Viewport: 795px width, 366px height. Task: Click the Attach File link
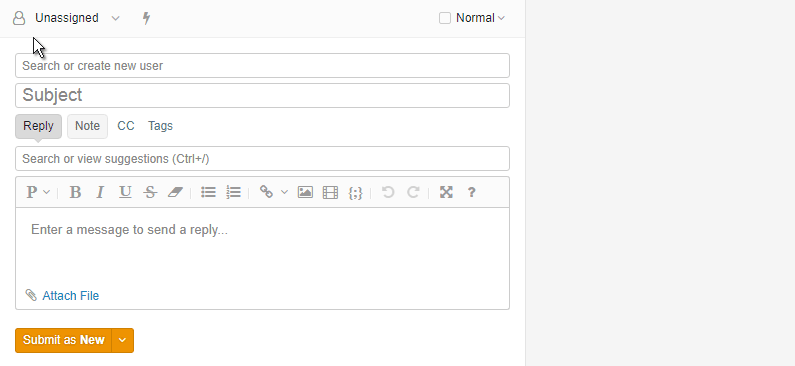point(70,296)
